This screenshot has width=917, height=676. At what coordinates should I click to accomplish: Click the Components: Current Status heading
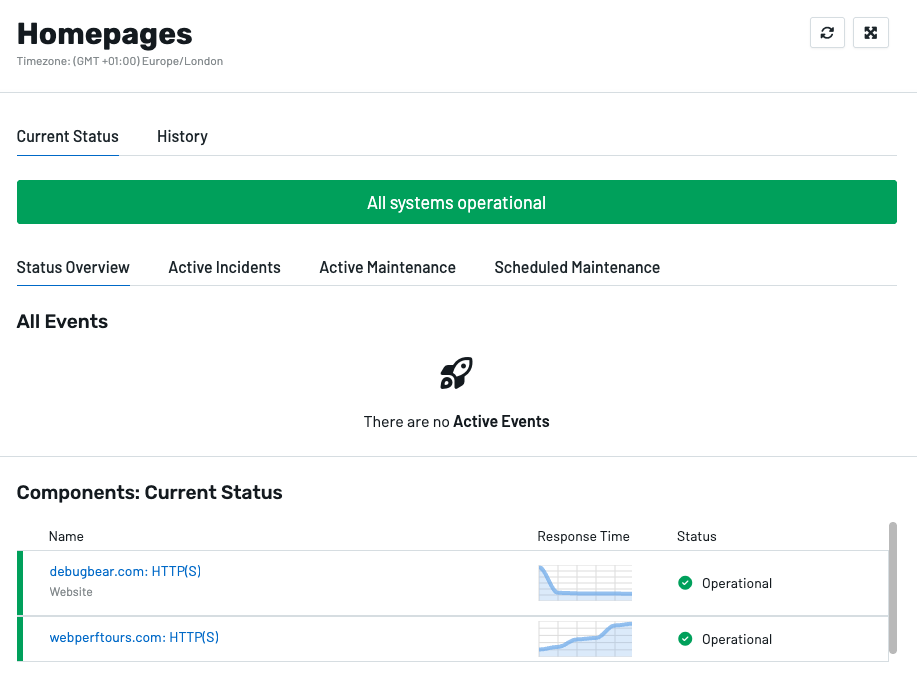click(x=150, y=493)
